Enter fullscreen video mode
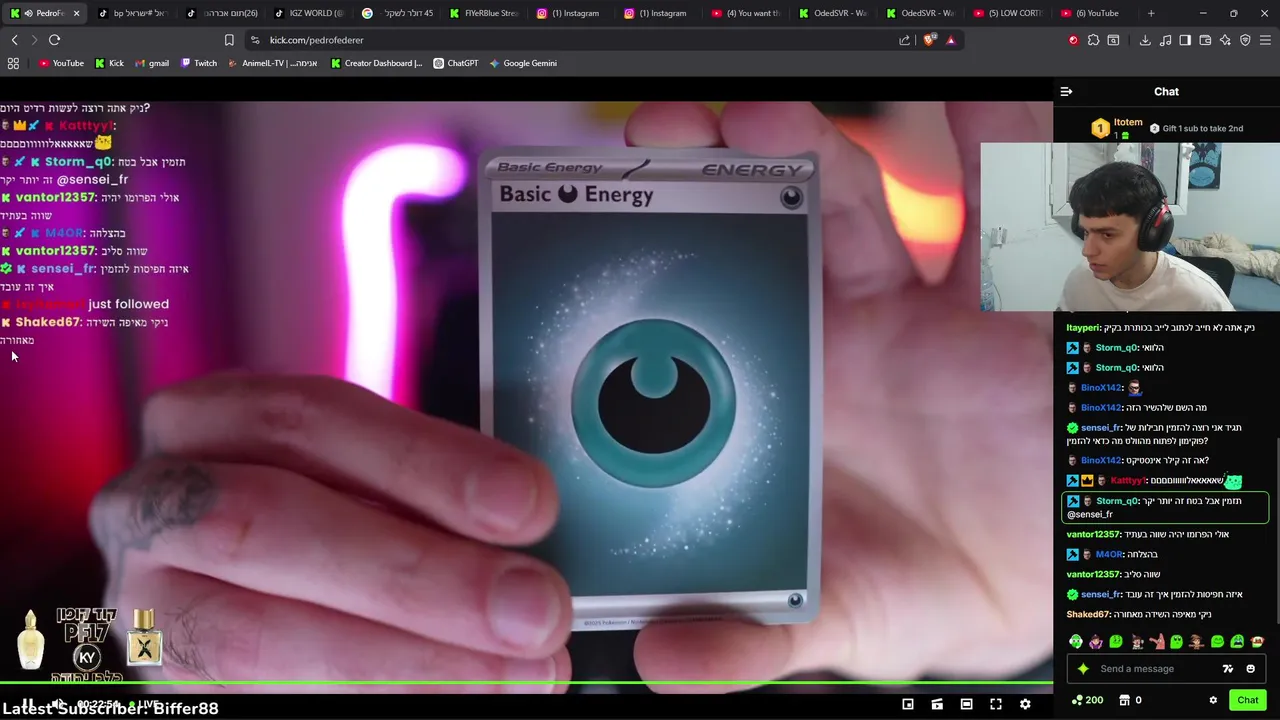This screenshot has width=1280, height=720. pos(996,704)
